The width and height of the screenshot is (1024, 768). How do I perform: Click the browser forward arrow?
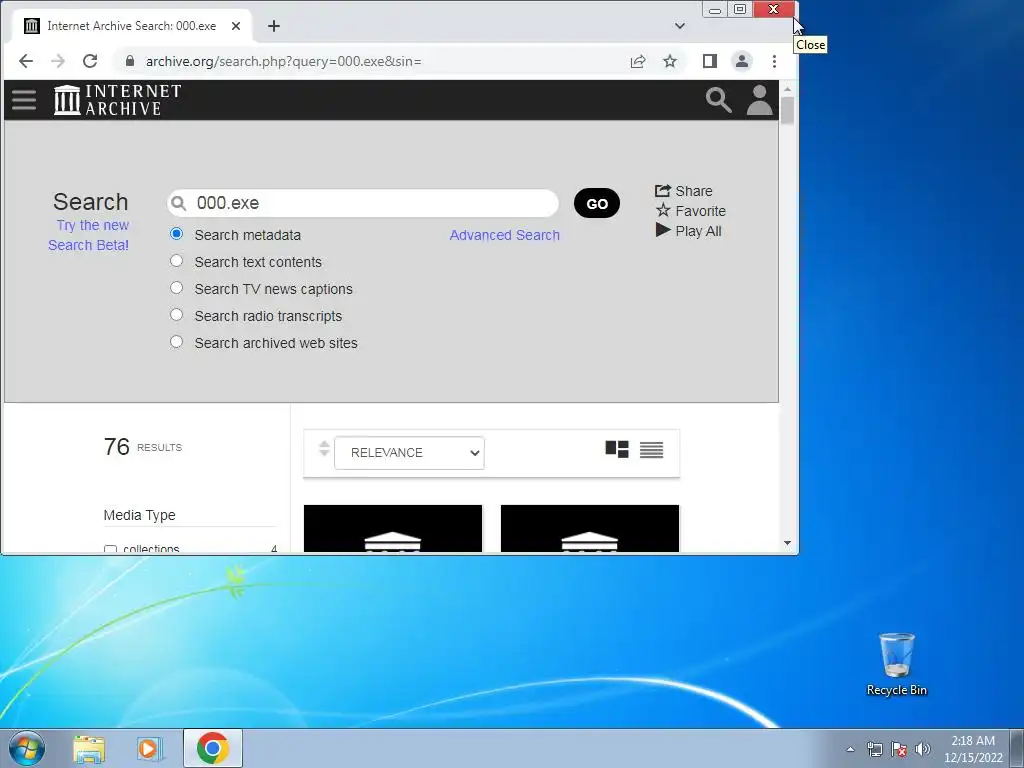[58, 61]
